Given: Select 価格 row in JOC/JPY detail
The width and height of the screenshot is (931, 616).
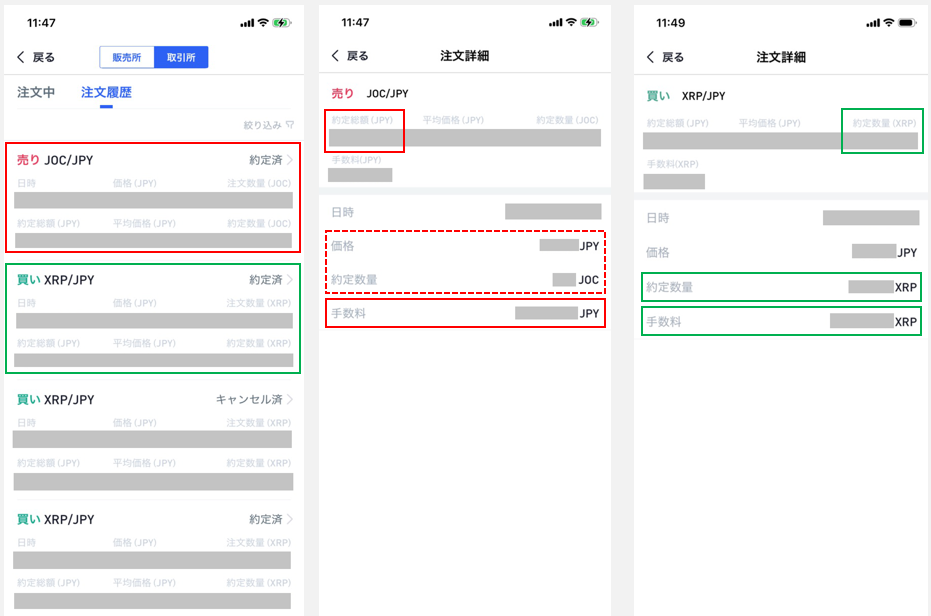Looking at the screenshot, I should point(466,245).
